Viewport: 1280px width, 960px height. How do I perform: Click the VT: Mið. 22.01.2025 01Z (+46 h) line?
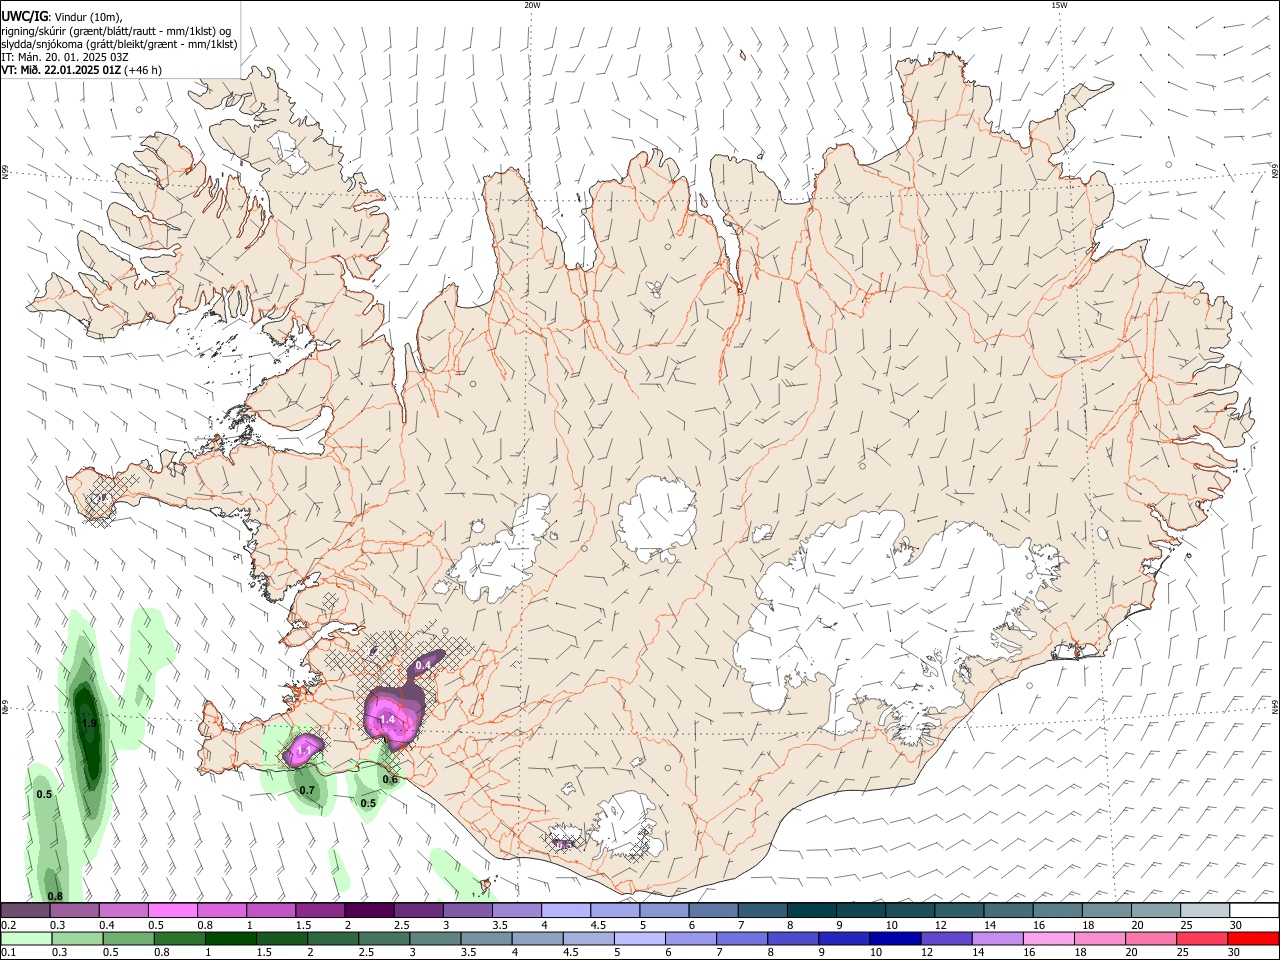coord(81,70)
